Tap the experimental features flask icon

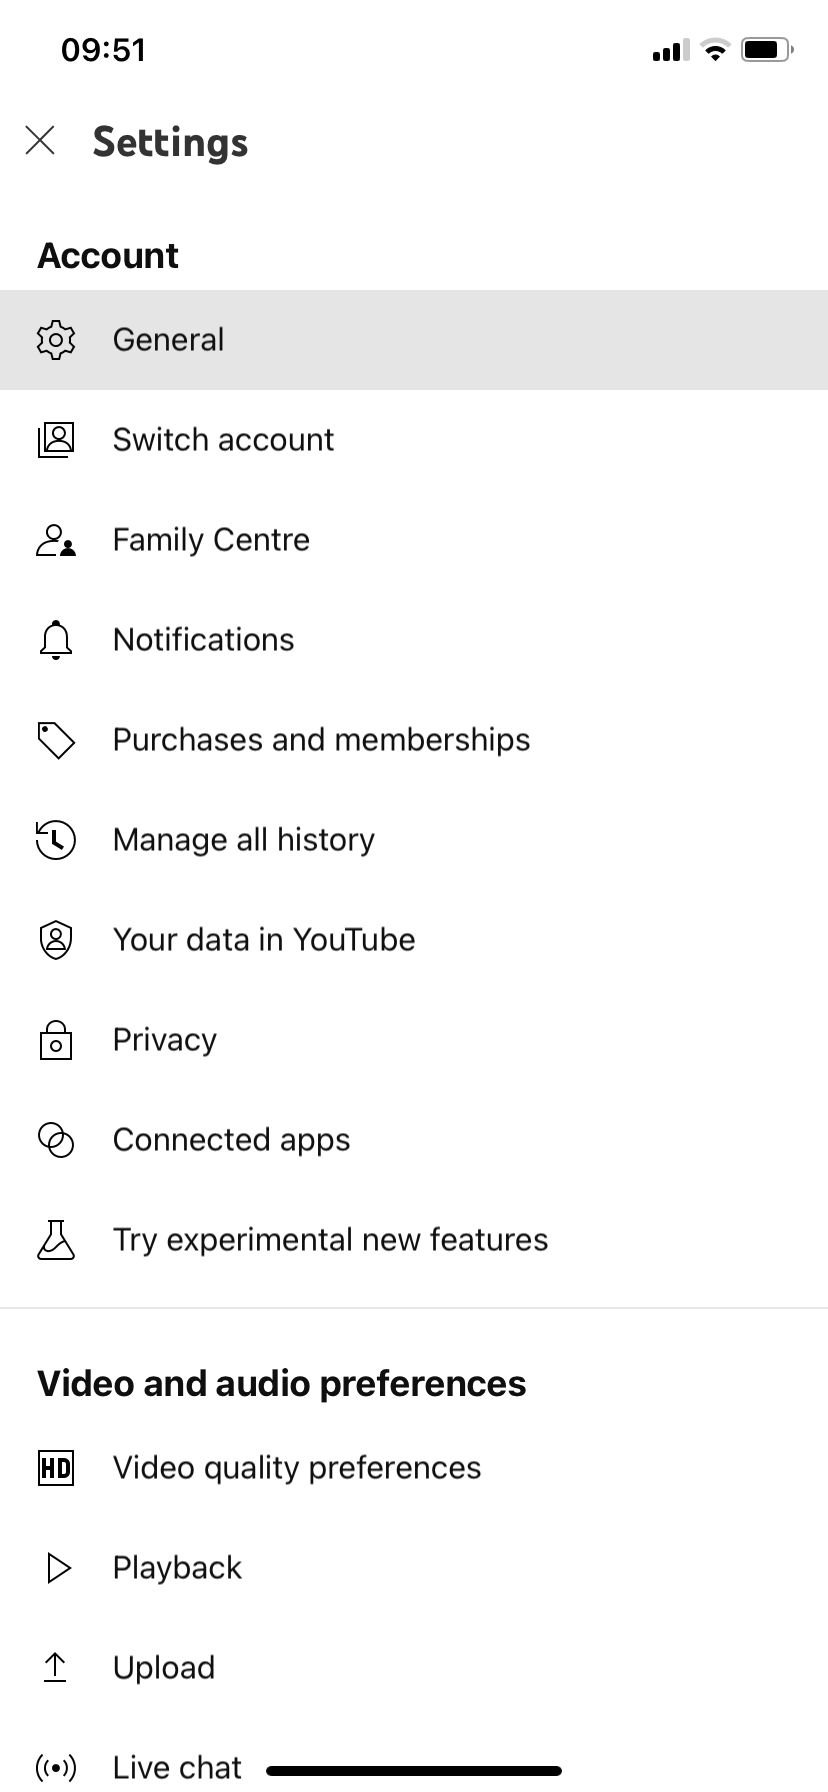(x=56, y=1240)
